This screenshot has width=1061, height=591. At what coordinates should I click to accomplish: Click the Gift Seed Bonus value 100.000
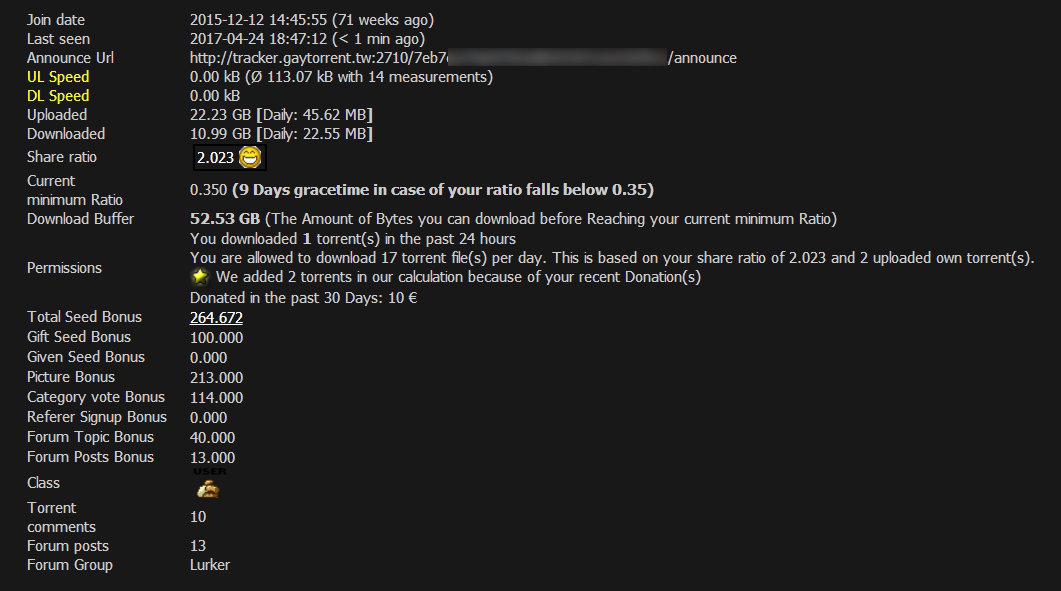pos(216,338)
